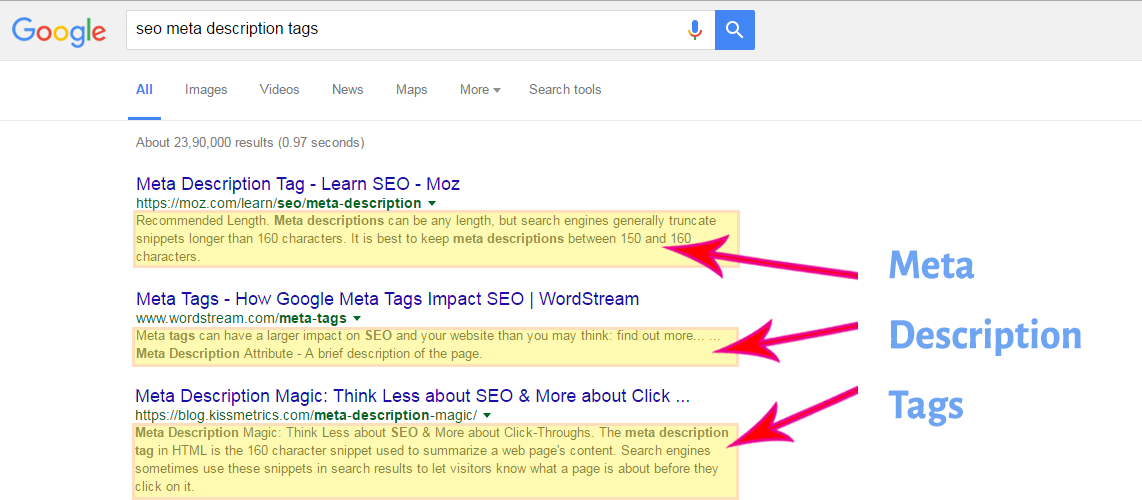This screenshot has width=1142, height=500.
Task: Expand the arrow beside the kissmetrics.com URL
Action: (487, 415)
